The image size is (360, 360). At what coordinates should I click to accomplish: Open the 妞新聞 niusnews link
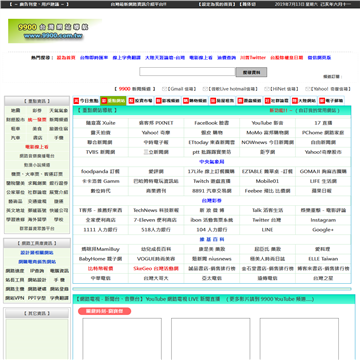point(212,259)
